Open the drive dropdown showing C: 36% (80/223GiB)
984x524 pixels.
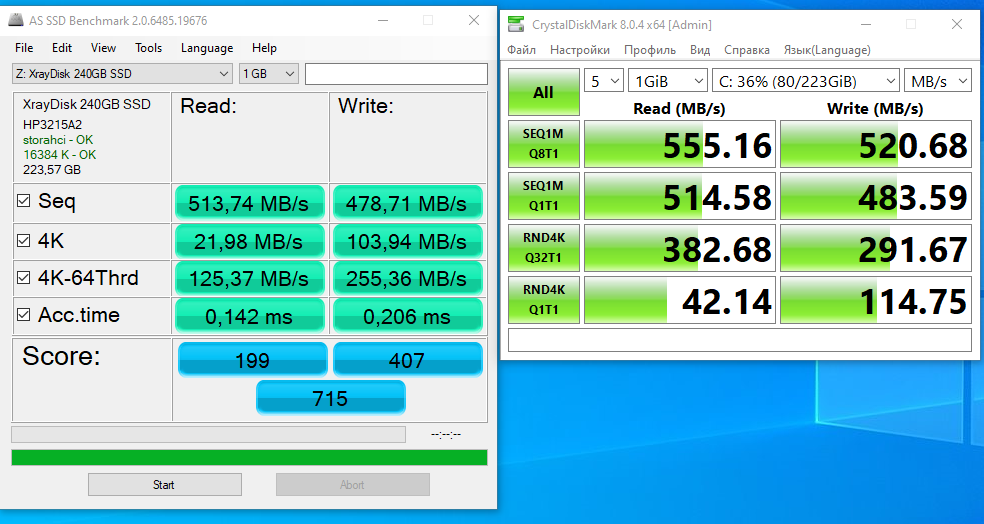coord(806,81)
